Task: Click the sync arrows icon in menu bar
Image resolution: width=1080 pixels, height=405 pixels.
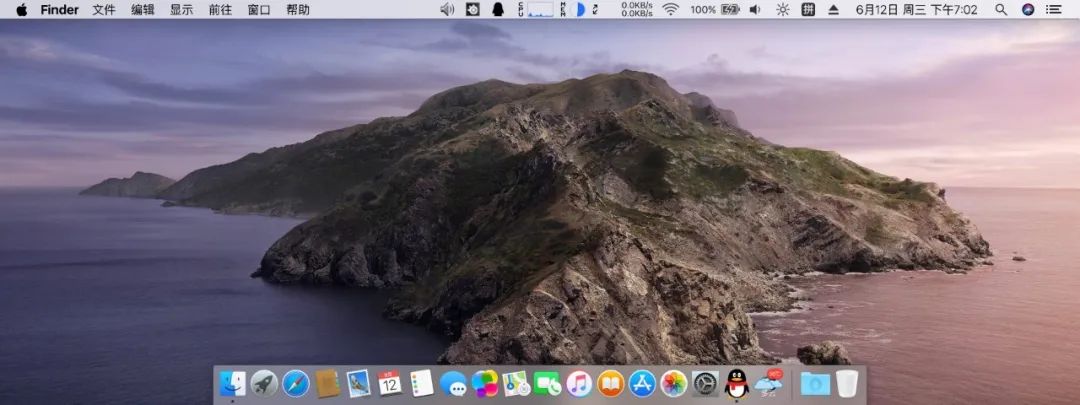Action: point(595,10)
